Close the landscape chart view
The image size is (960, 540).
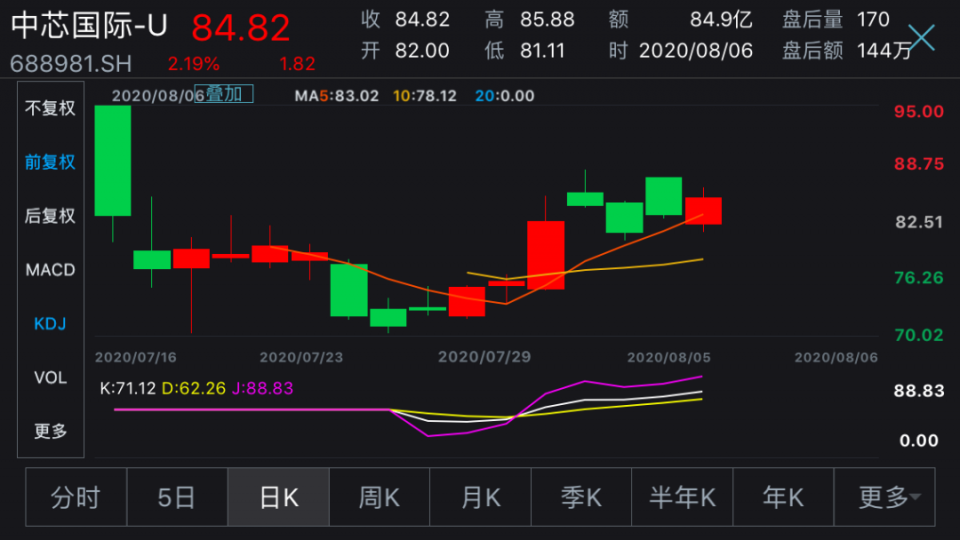[x=920, y=38]
